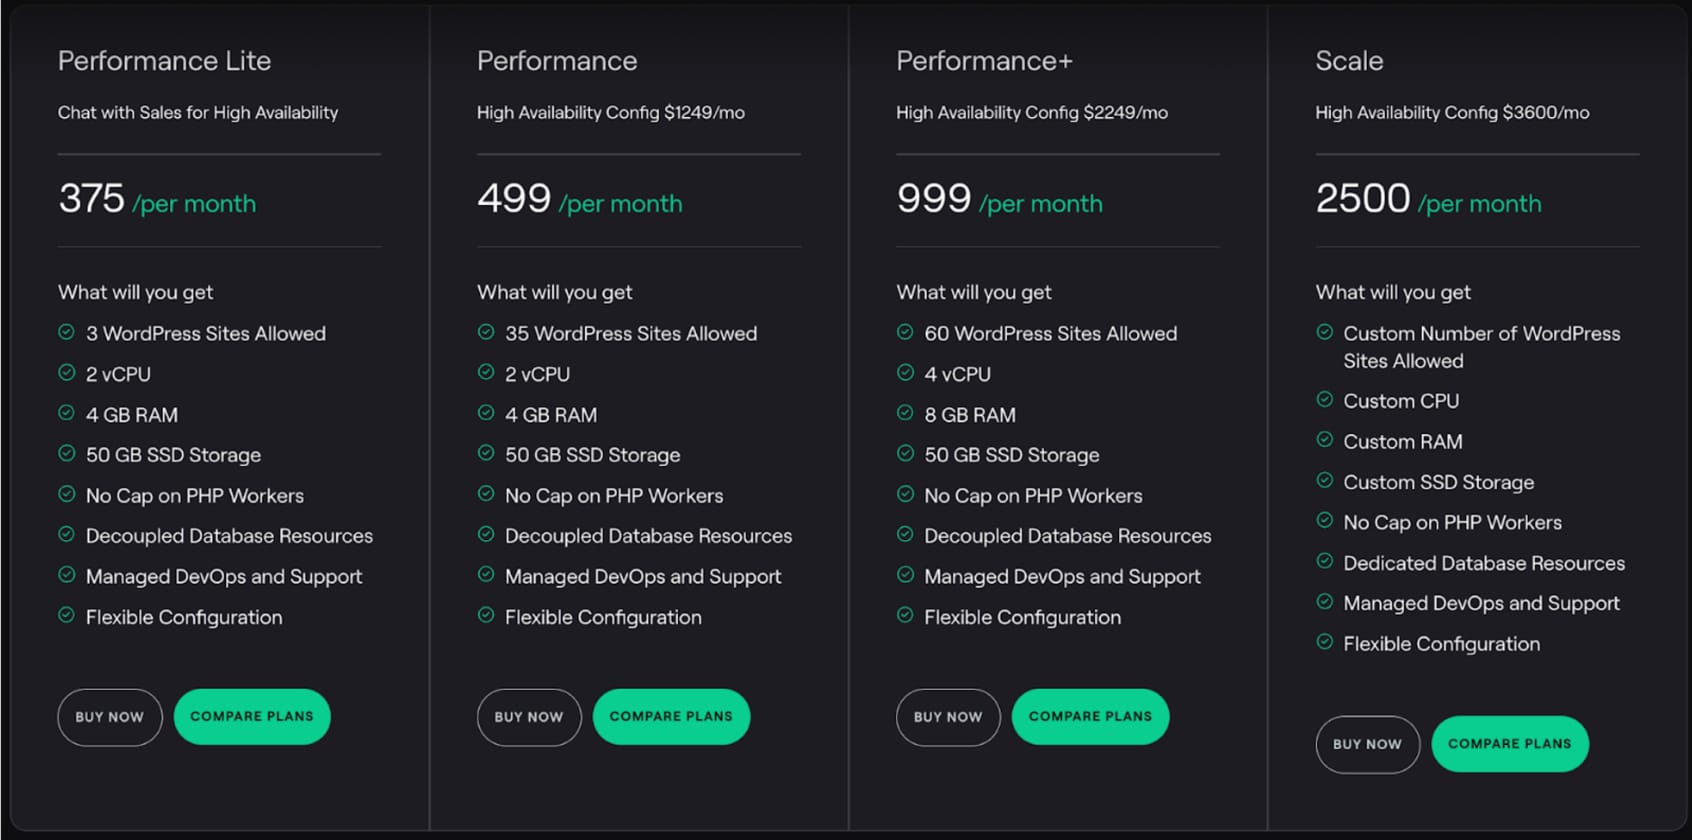1692x840 pixels.
Task: Click check icon next to Custom SSD Storage
Action: 1325,481
